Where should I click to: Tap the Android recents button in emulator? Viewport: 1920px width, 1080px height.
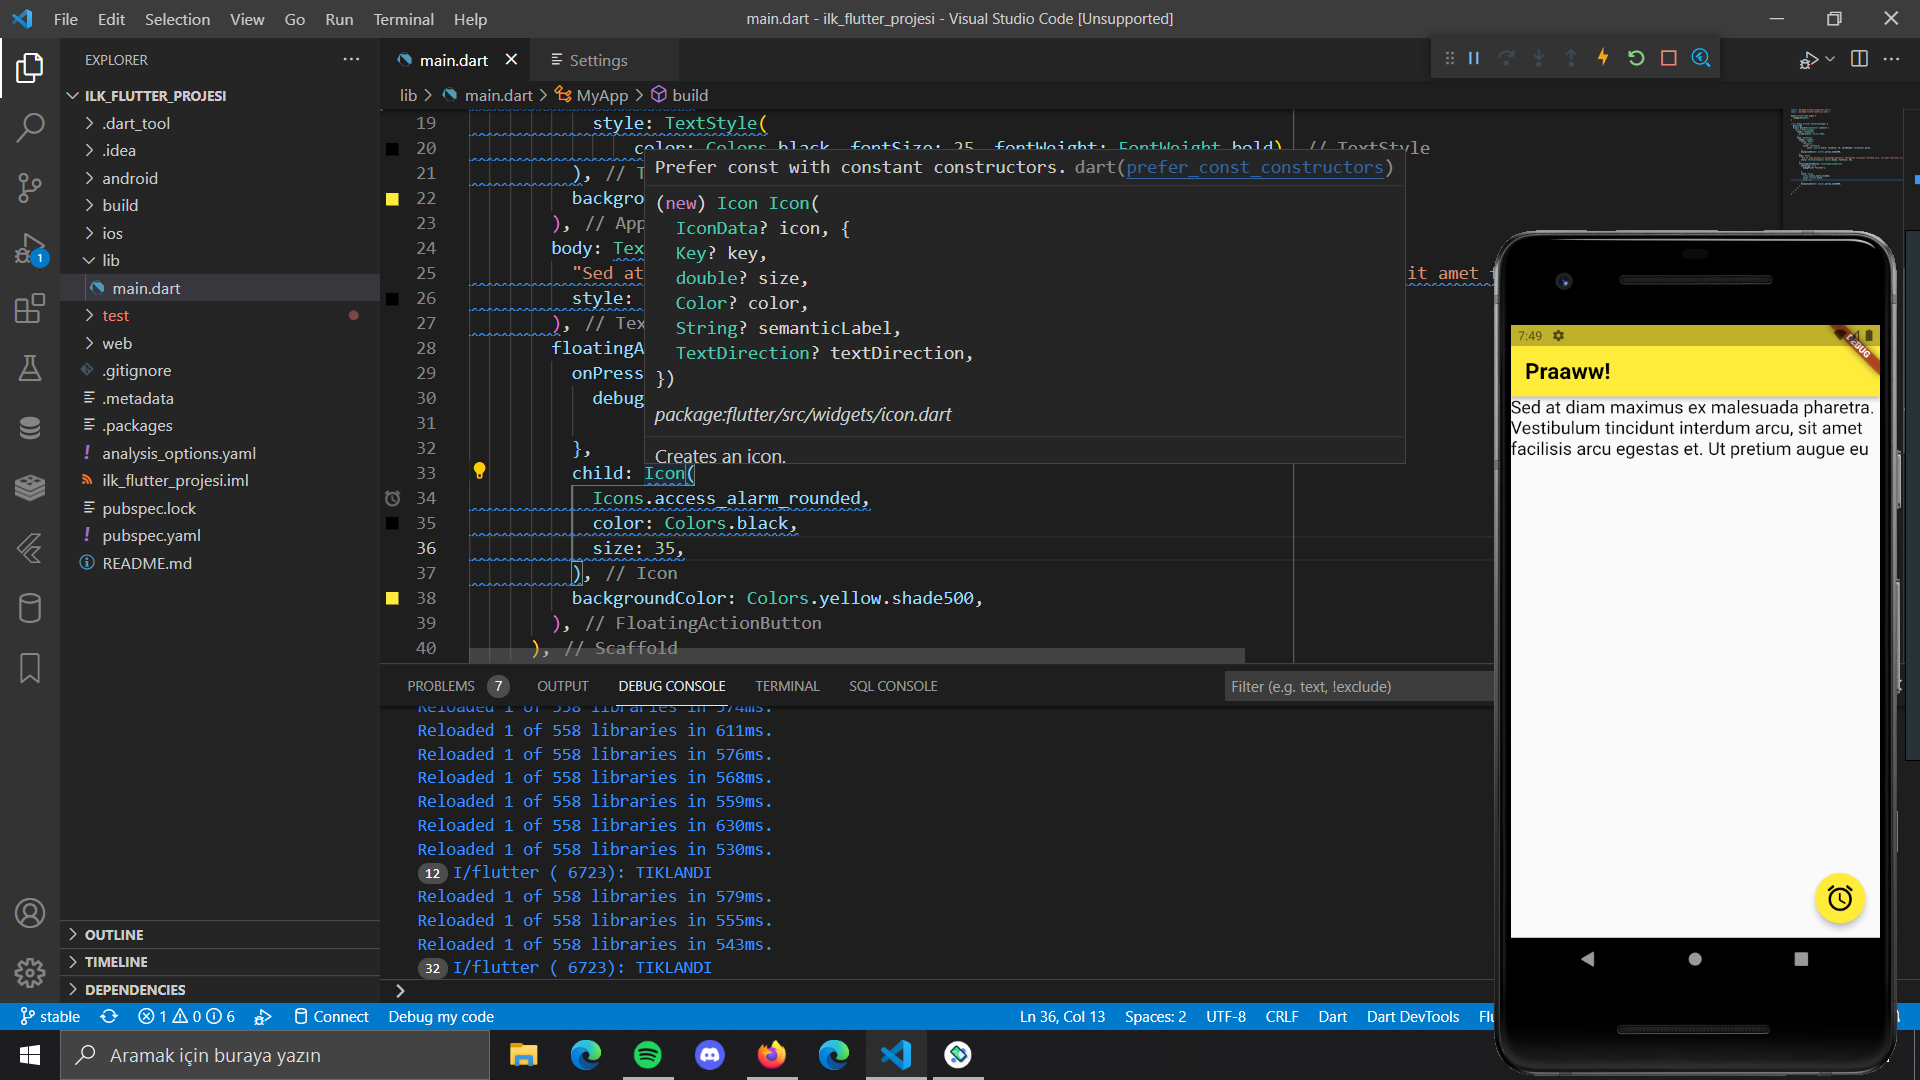(x=1801, y=959)
